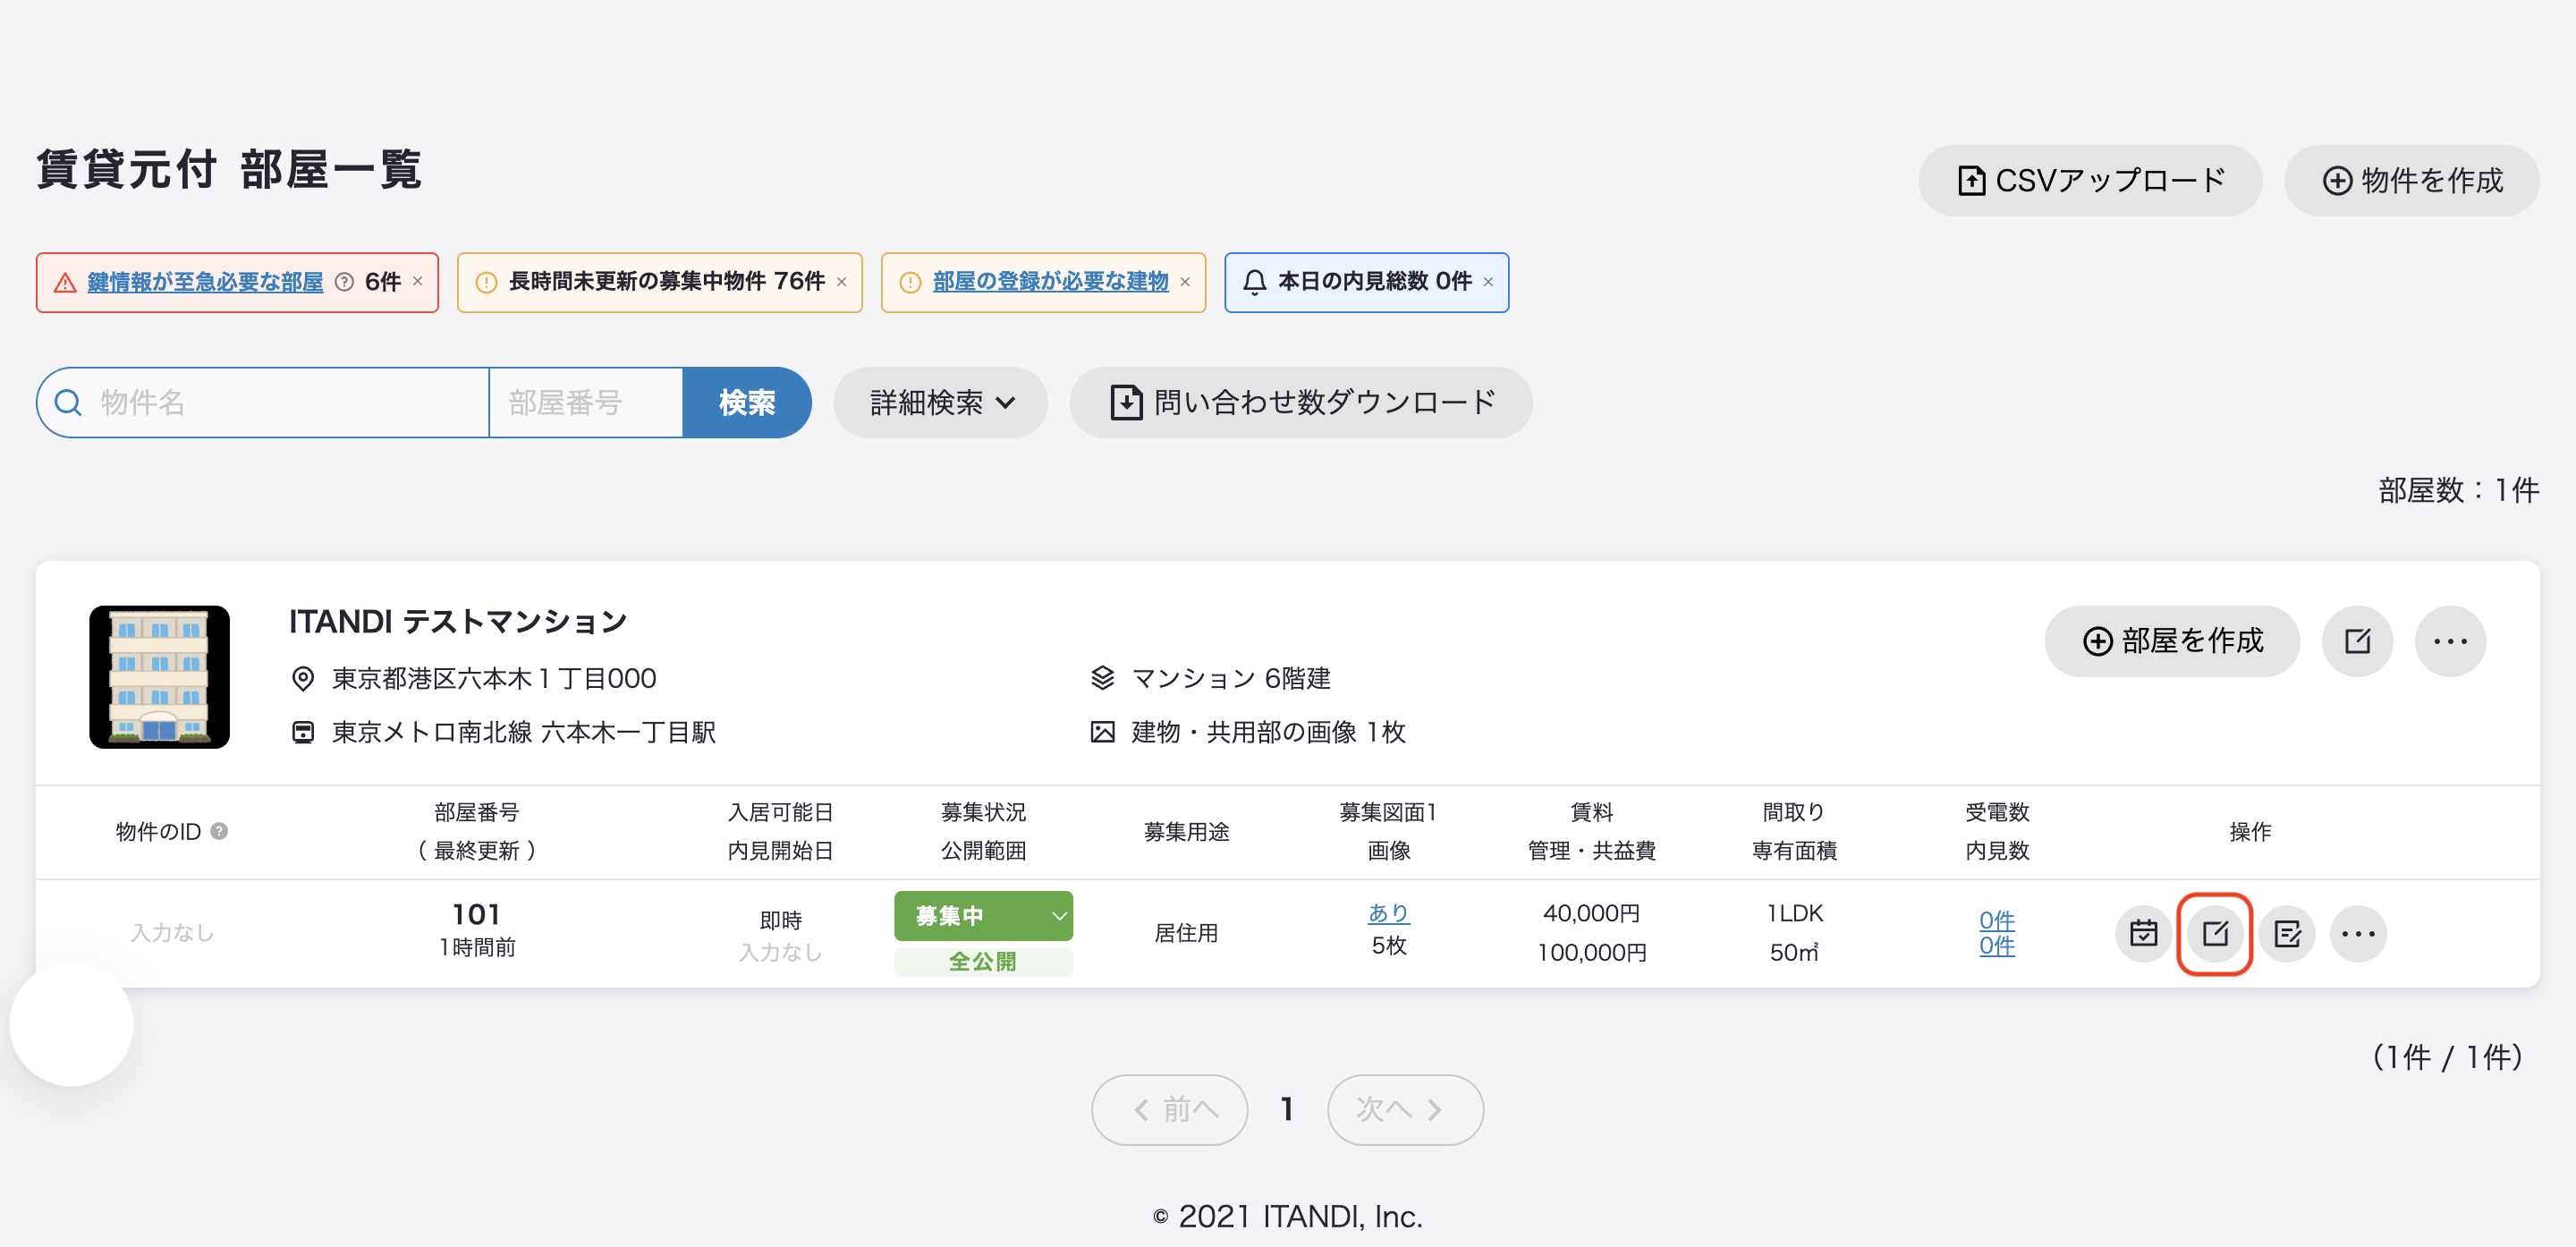This screenshot has width=2576, height=1247.
Task: Click the building edit icon beside 部屋を作成
Action: [2357, 641]
